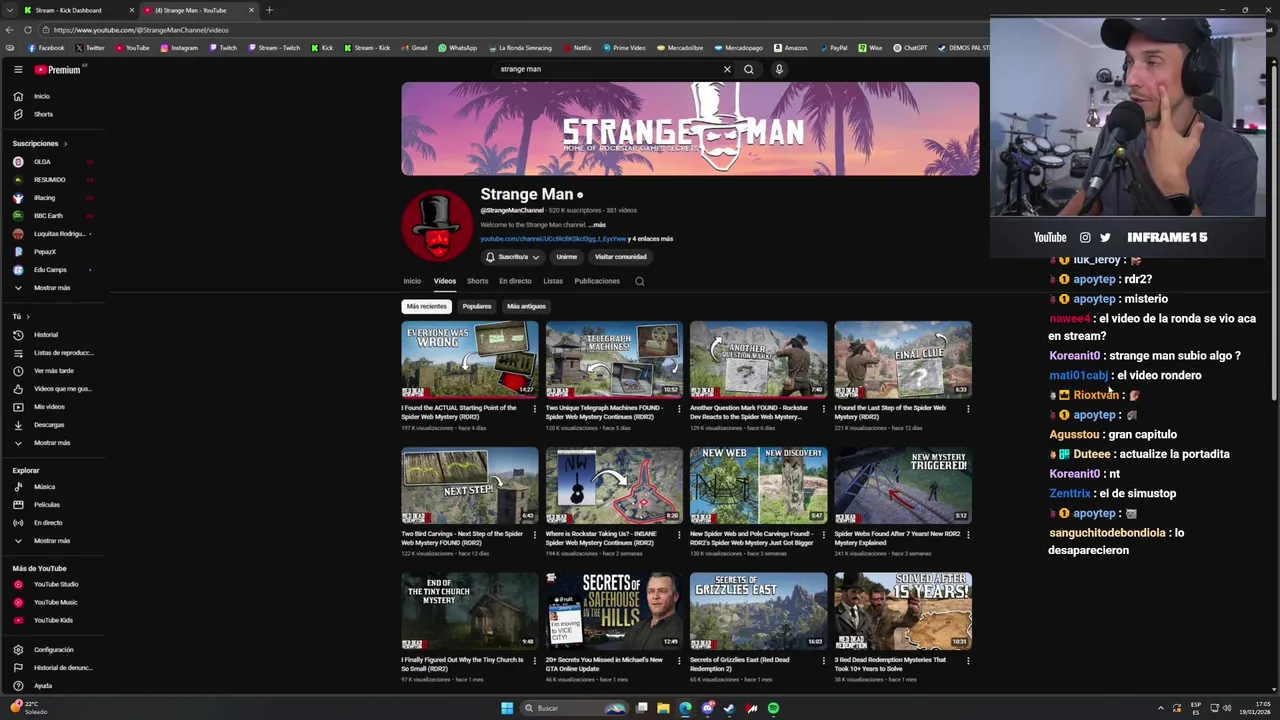
Task: Open the Tú section chevron
Action: [27, 317]
